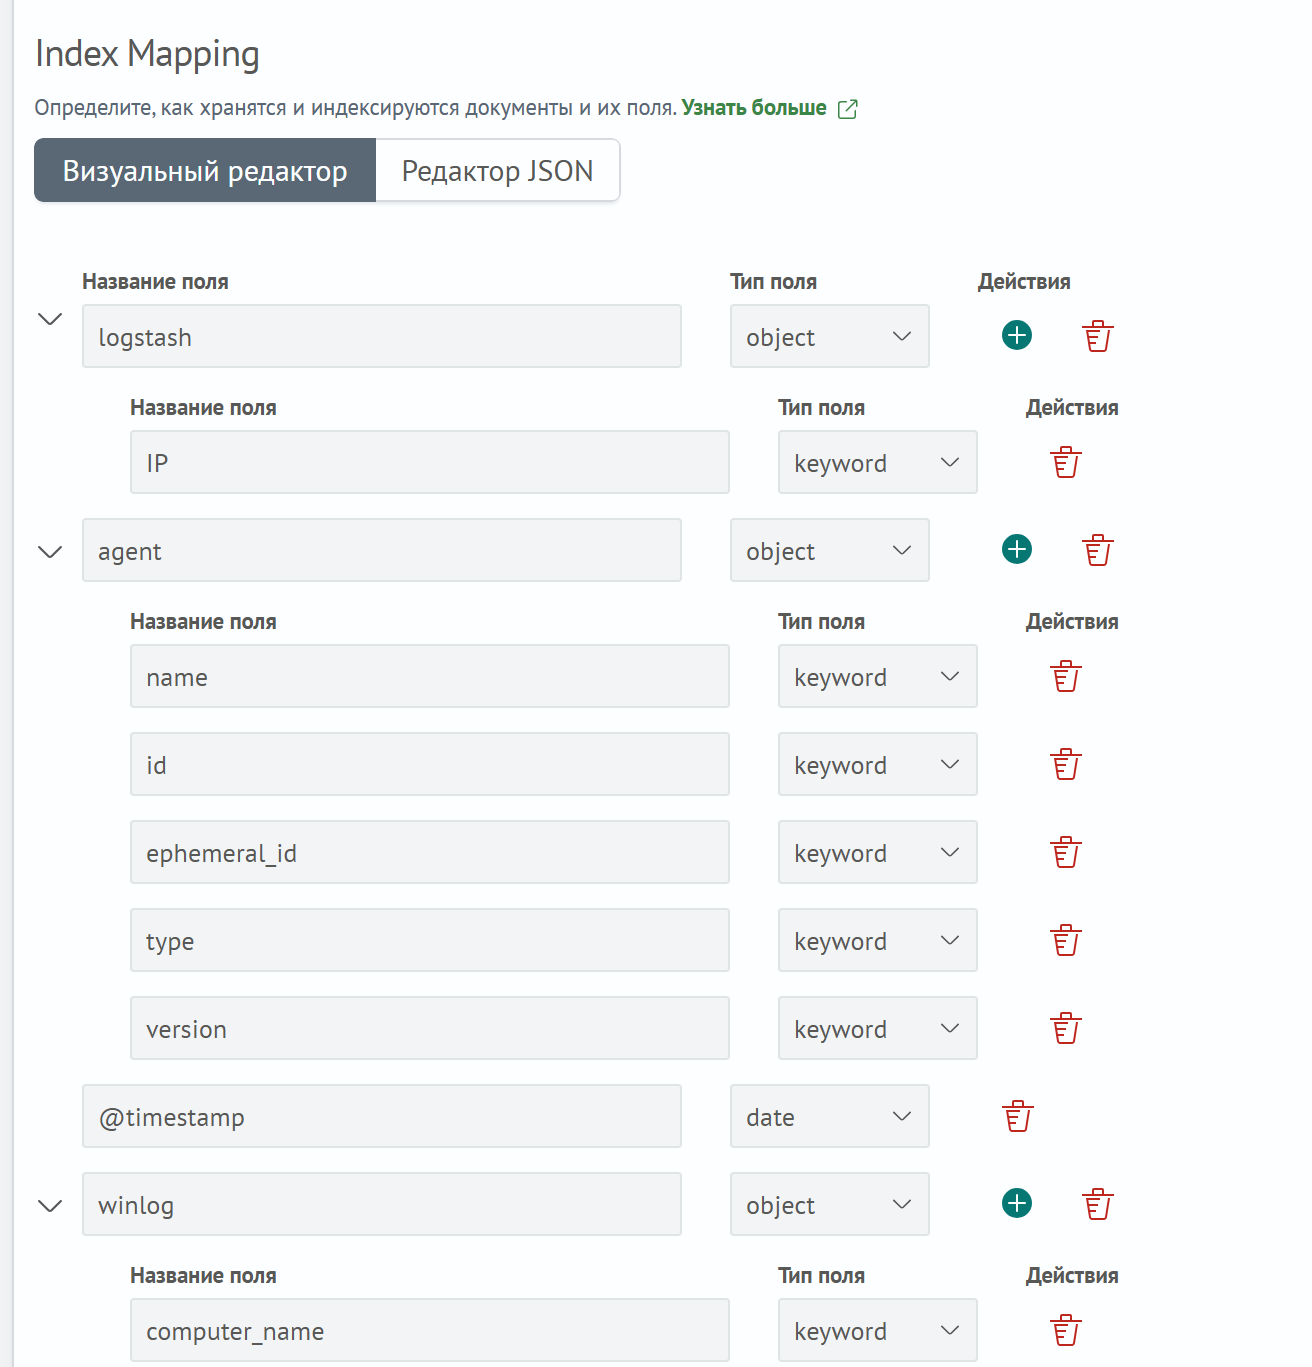Viewport: 1312px width, 1367px height.
Task: Open the type dropdown for @timestamp
Action: [x=829, y=1116]
